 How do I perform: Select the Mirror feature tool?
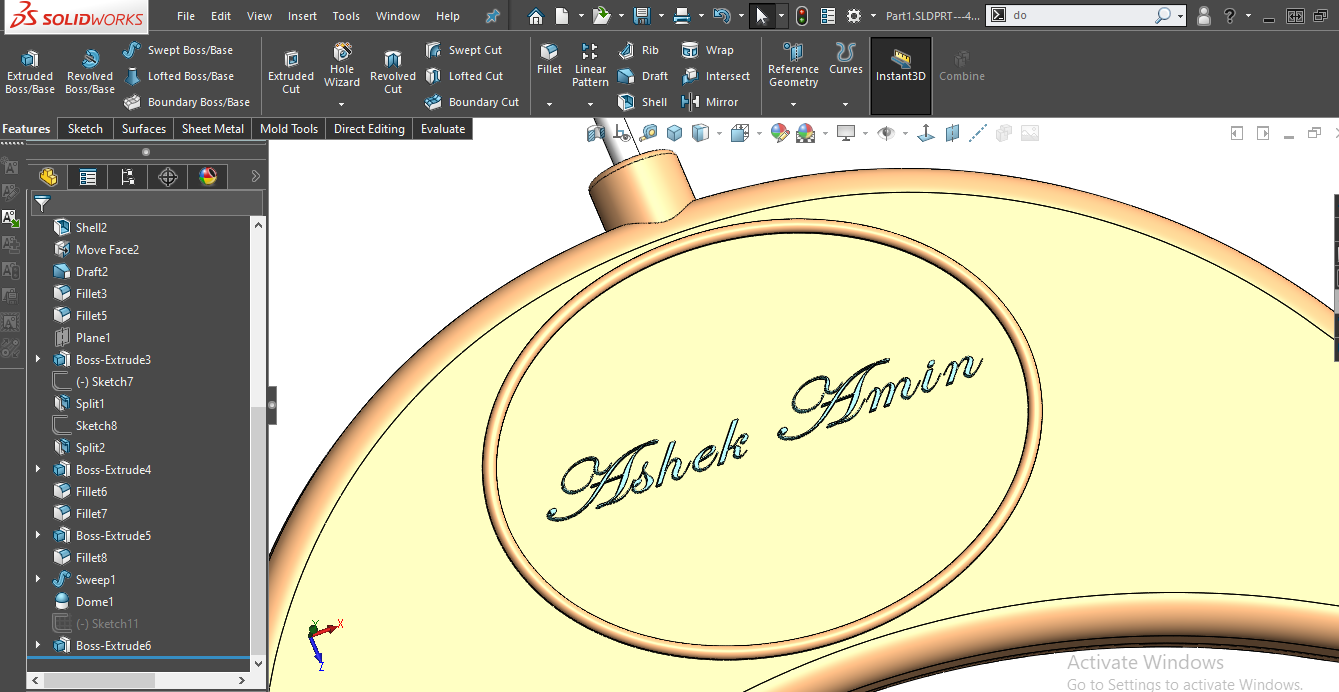point(710,102)
